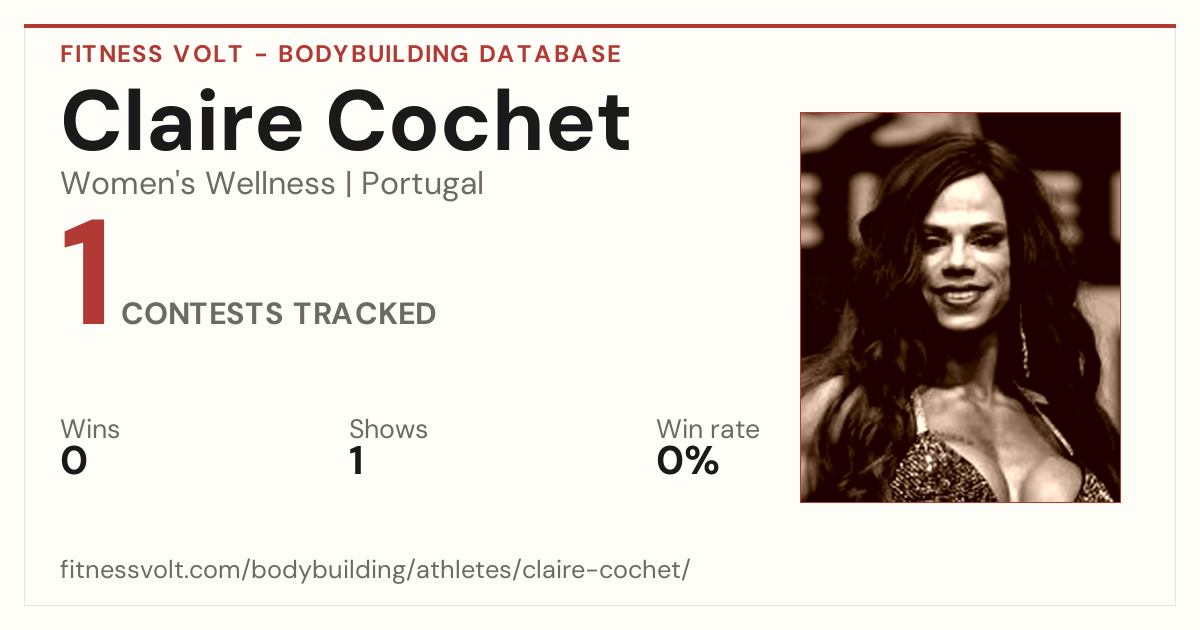Screen dimensions: 1200x630
Task: Click the Wins value 0
Action: tap(74, 461)
